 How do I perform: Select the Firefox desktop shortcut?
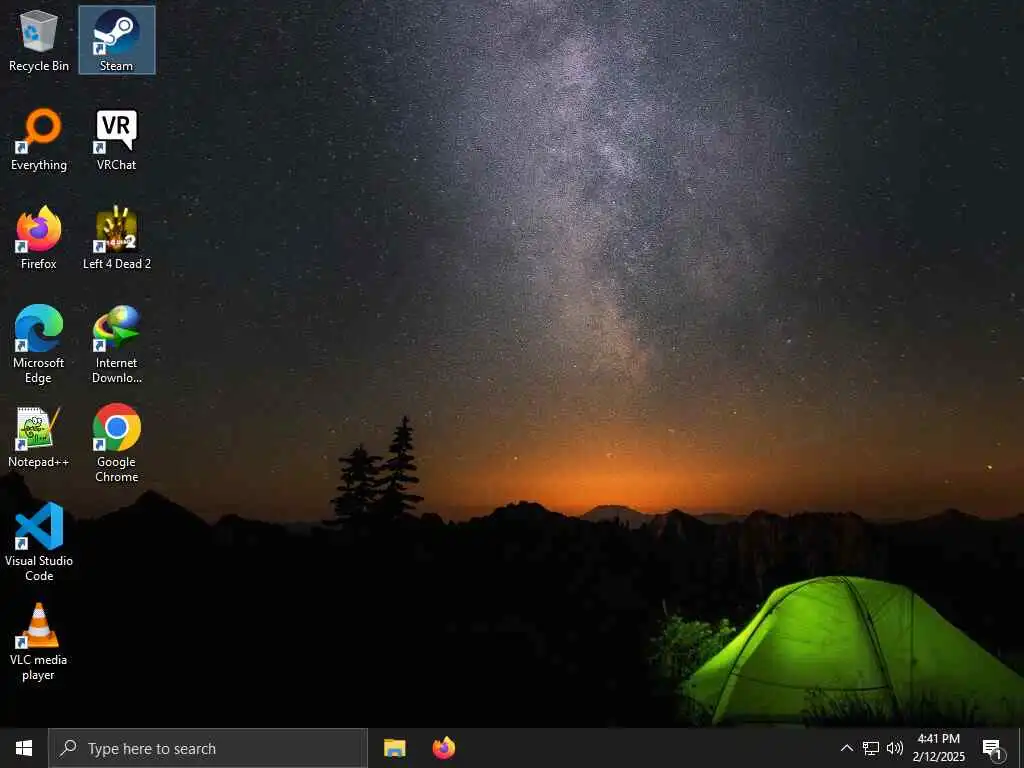click(39, 238)
